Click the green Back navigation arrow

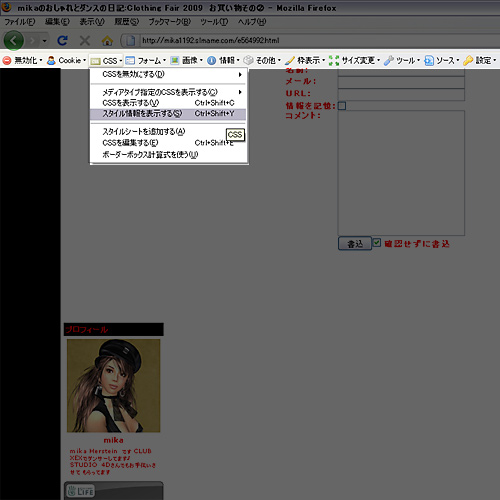(x=14, y=41)
